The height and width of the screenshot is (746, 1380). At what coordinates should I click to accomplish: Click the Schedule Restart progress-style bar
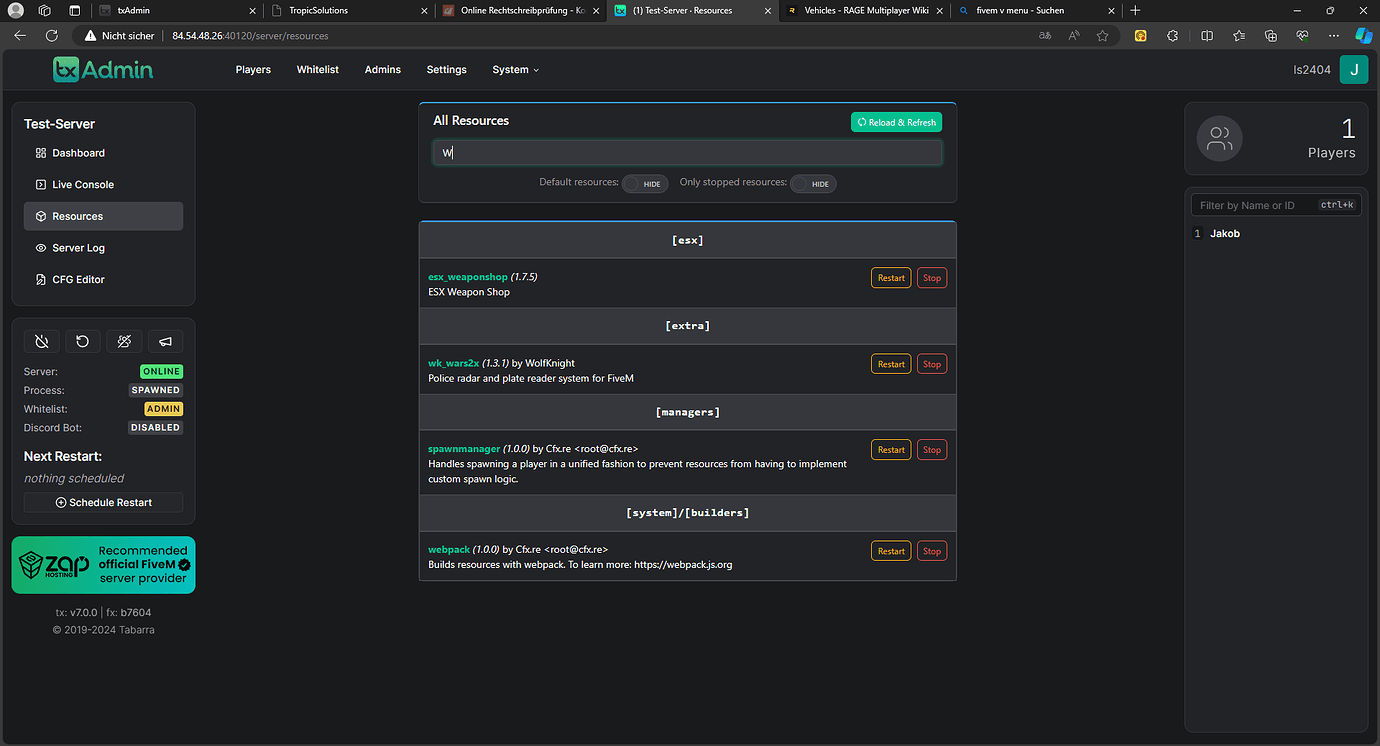point(103,502)
